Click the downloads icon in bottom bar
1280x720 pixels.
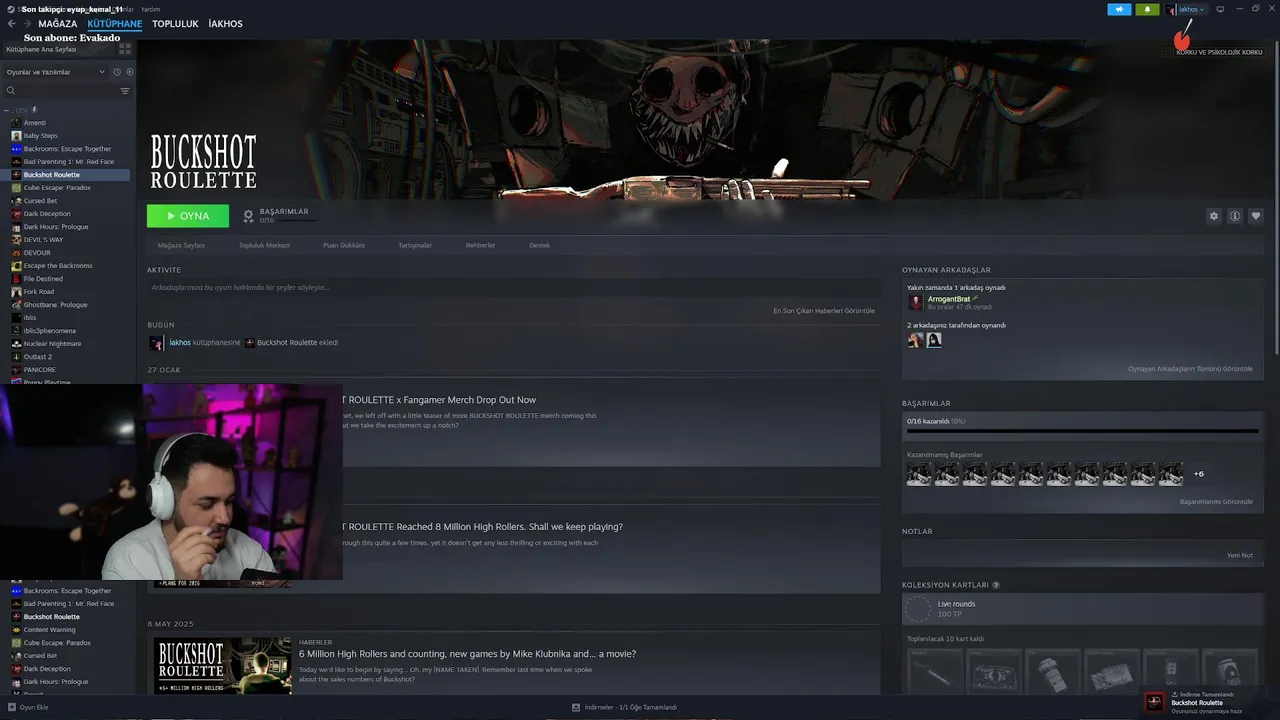[578, 707]
